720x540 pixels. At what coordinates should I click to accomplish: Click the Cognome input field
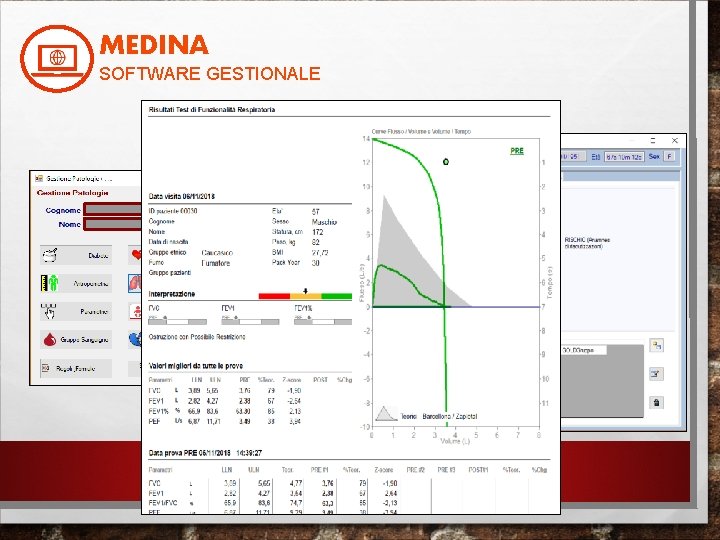pyautogui.click(x=112, y=209)
